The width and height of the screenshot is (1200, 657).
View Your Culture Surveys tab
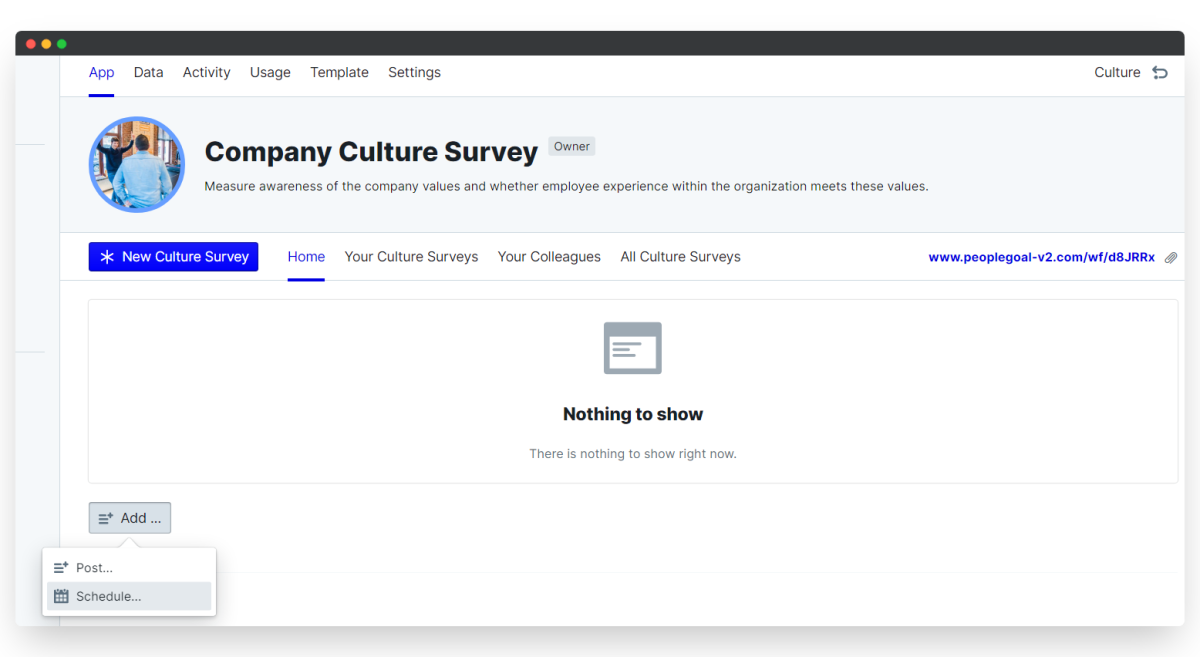pos(411,257)
